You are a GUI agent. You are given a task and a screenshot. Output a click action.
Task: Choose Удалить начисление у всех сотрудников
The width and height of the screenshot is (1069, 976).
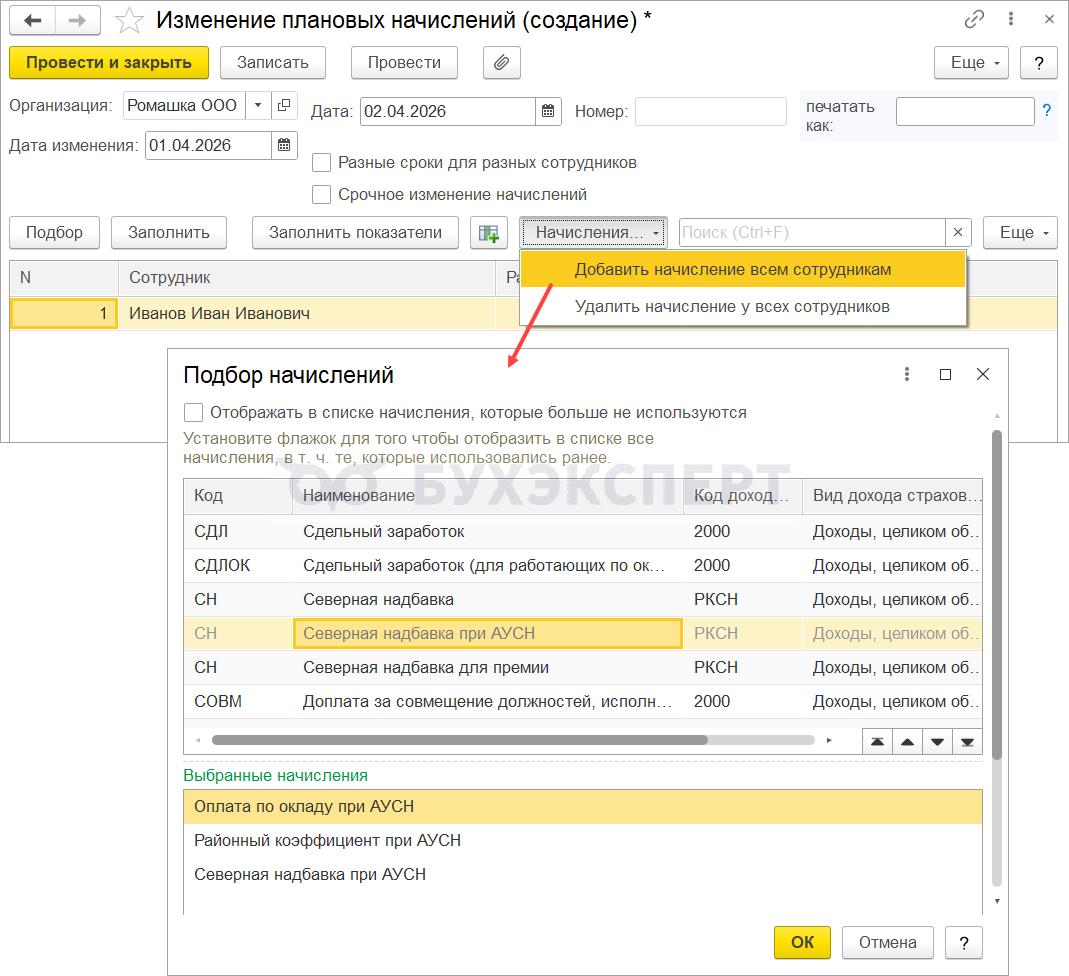click(732, 306)
